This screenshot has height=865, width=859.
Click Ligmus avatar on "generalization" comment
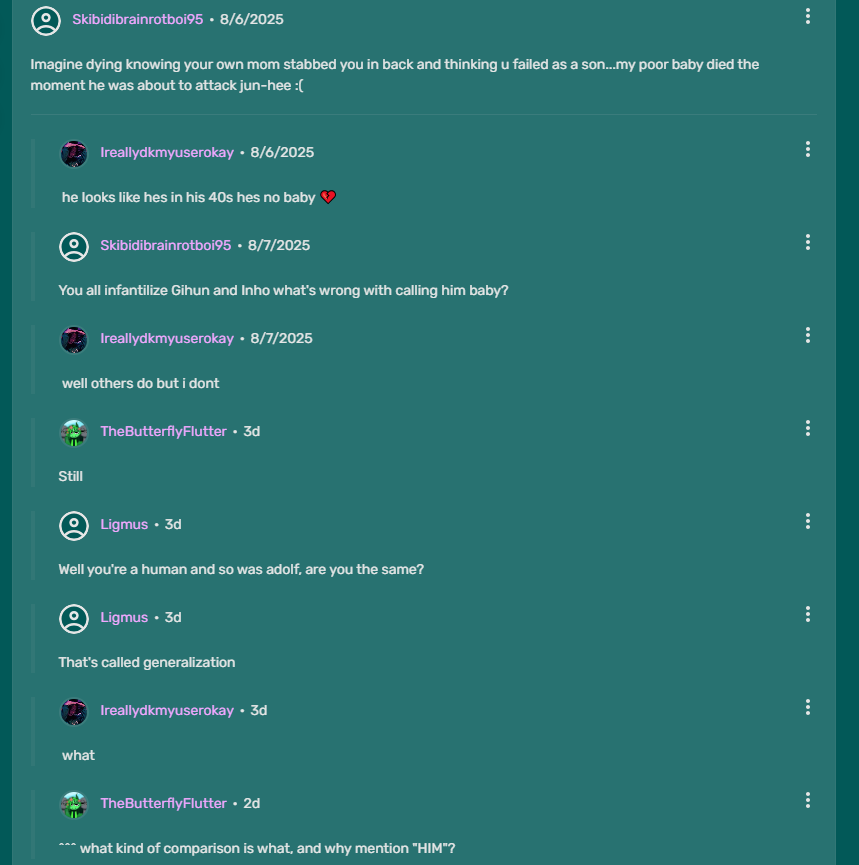[74, 618]
